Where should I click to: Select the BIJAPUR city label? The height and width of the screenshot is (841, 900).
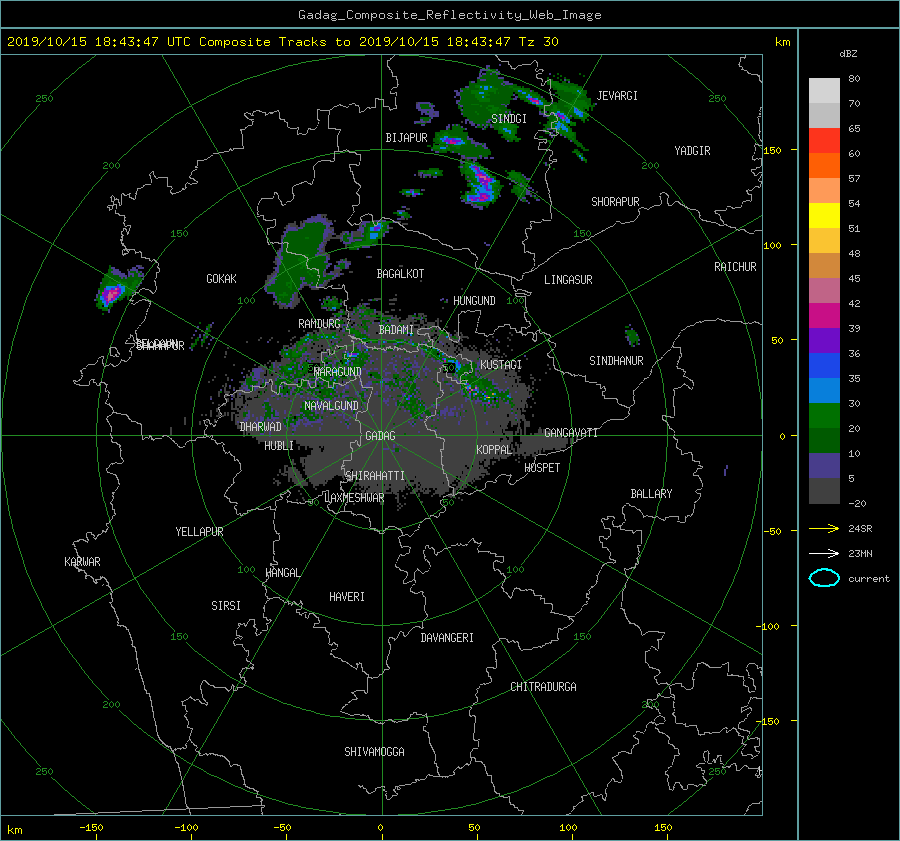406,138
